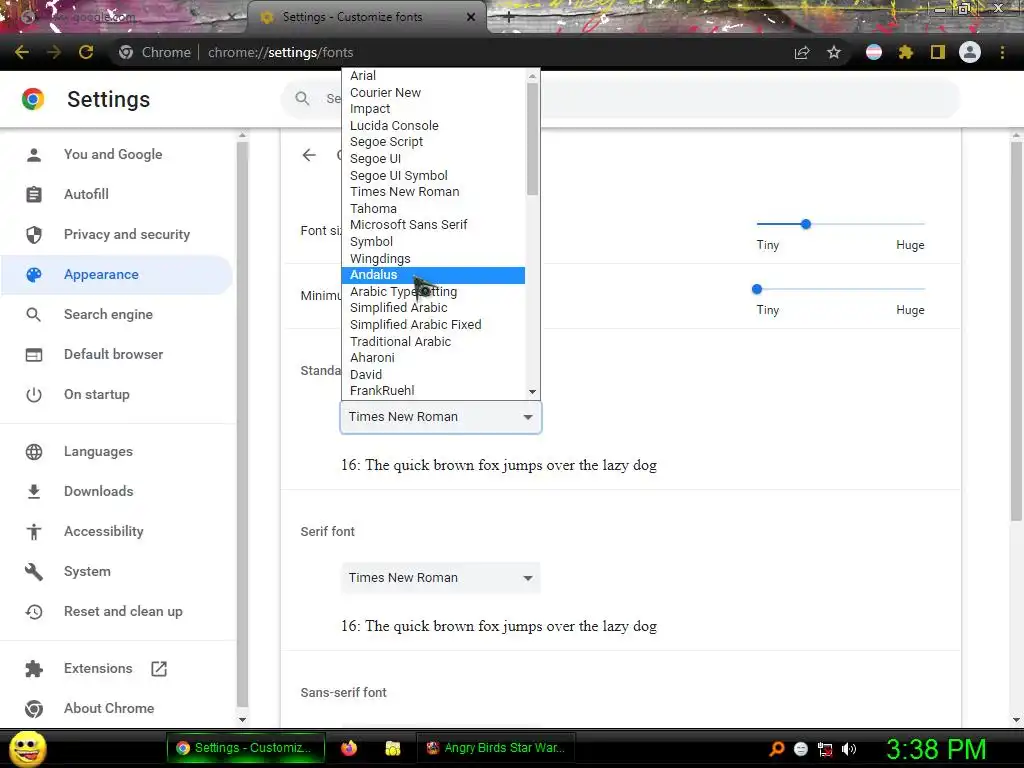1024x768 pixels.
Task: Open the Serif font dropdown
Action: [x=441, y=578]
